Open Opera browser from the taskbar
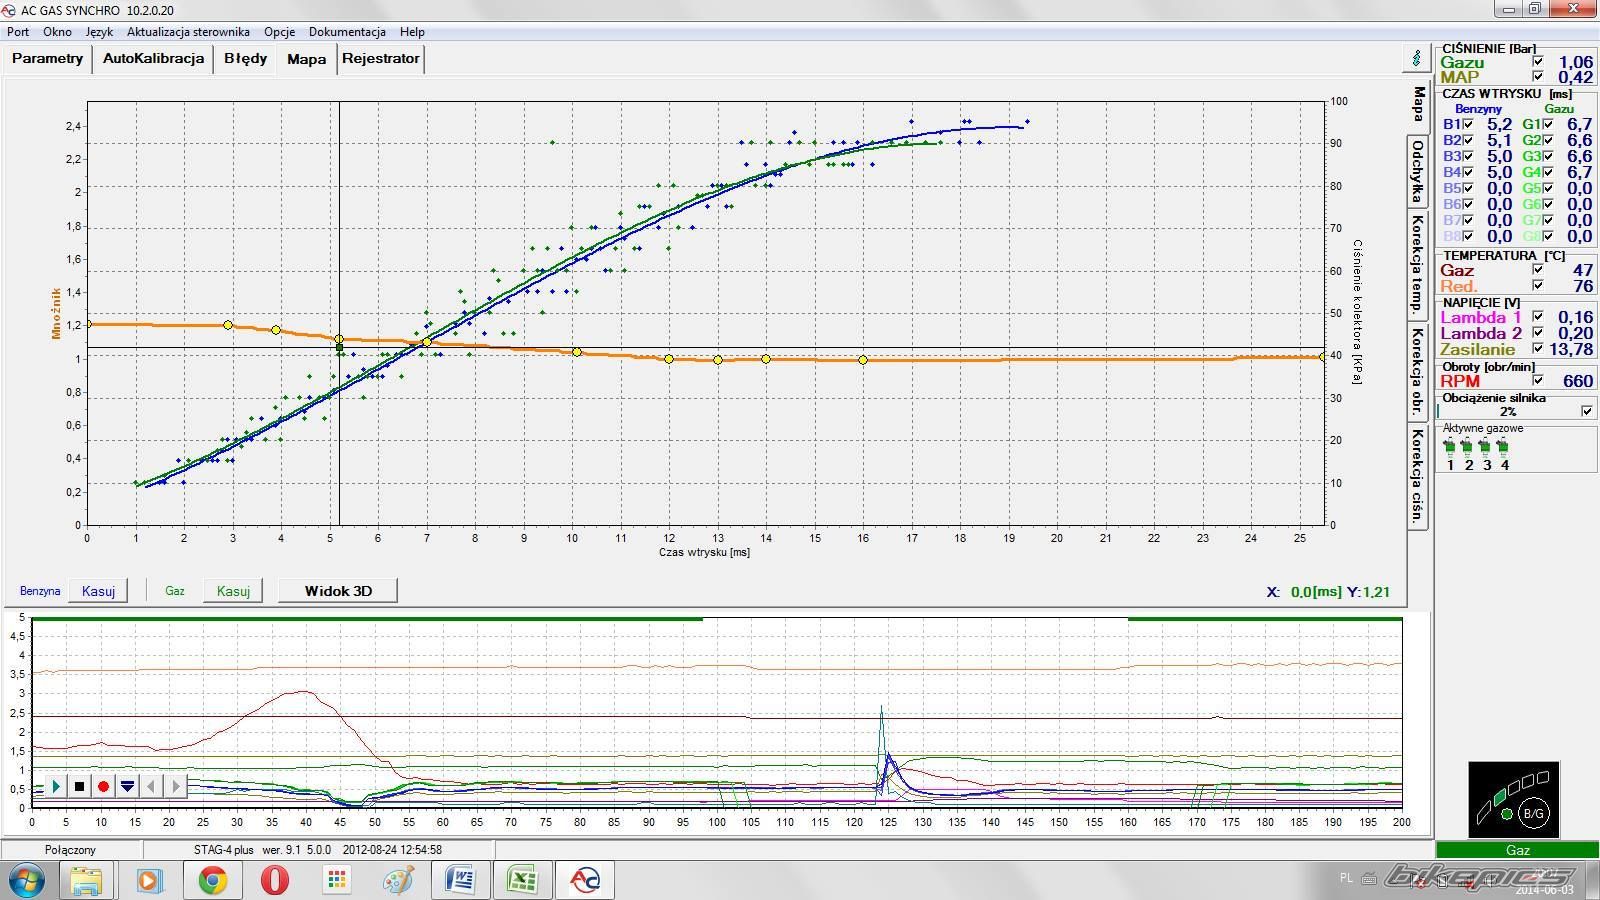Viewport: 1600px width, 900px height. coord(274,881)
